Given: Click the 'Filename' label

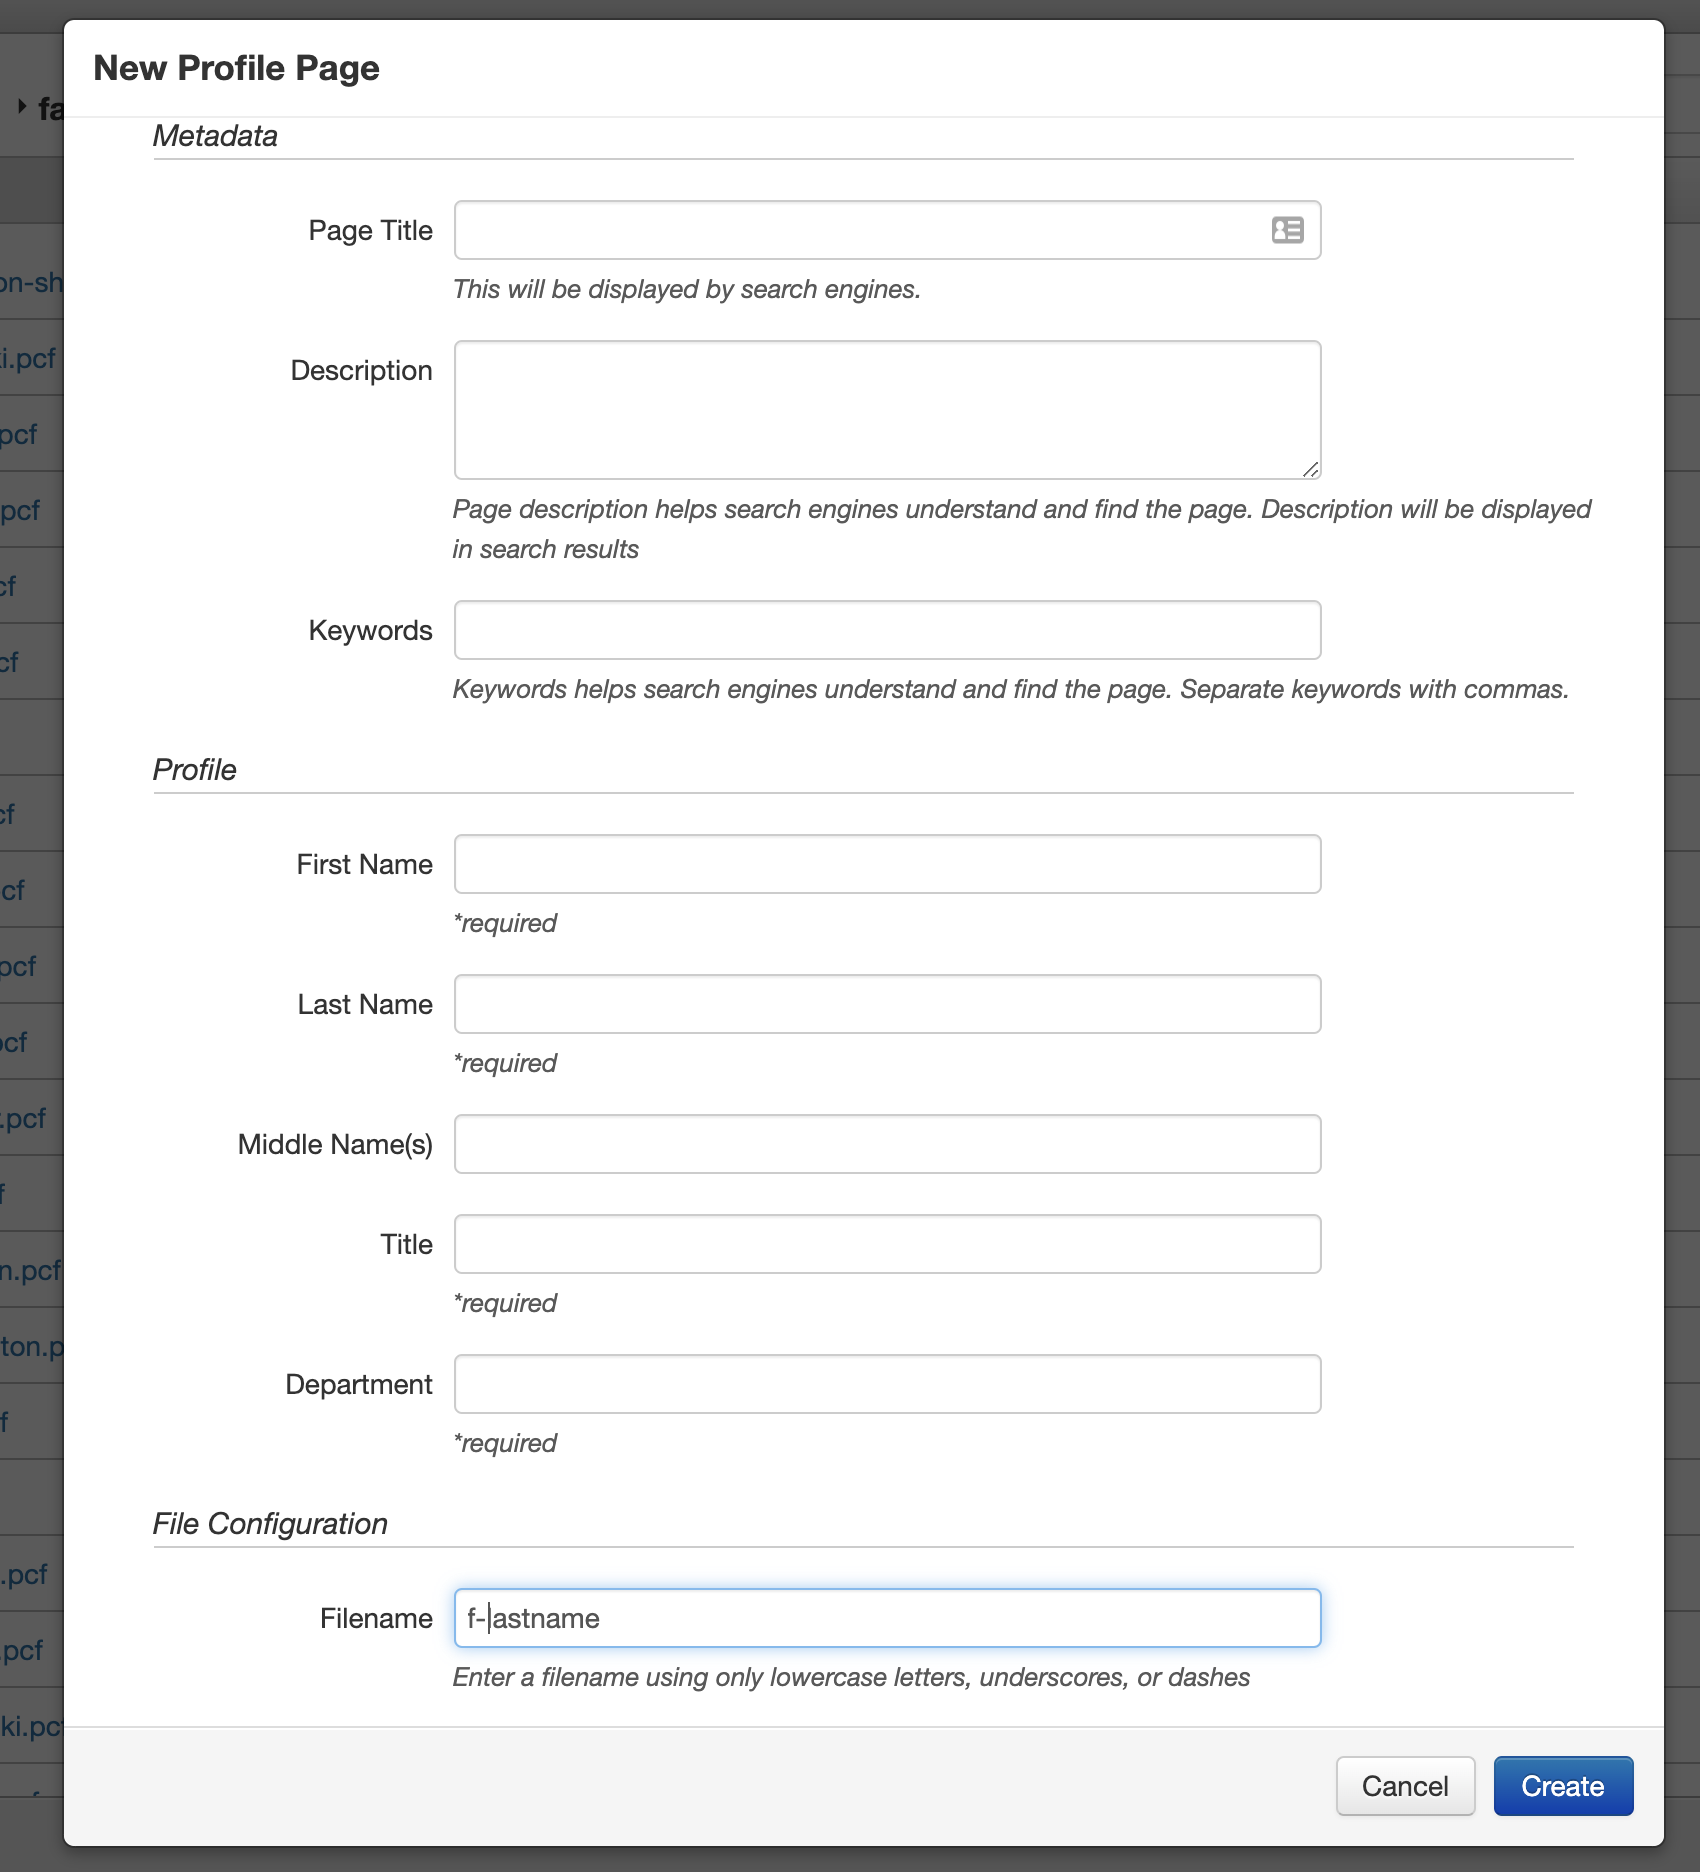Looking at the screenshot, I should pyautogui.click(x=376, y=1619).
